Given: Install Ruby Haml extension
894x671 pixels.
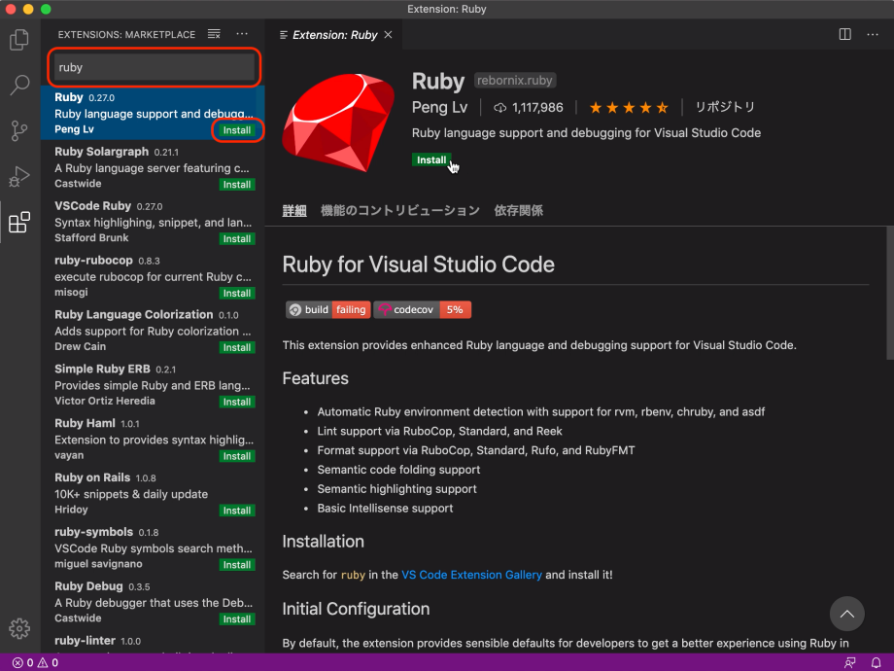Looking at the screenshot, I should pyautogui.click(x=237, y=456).
